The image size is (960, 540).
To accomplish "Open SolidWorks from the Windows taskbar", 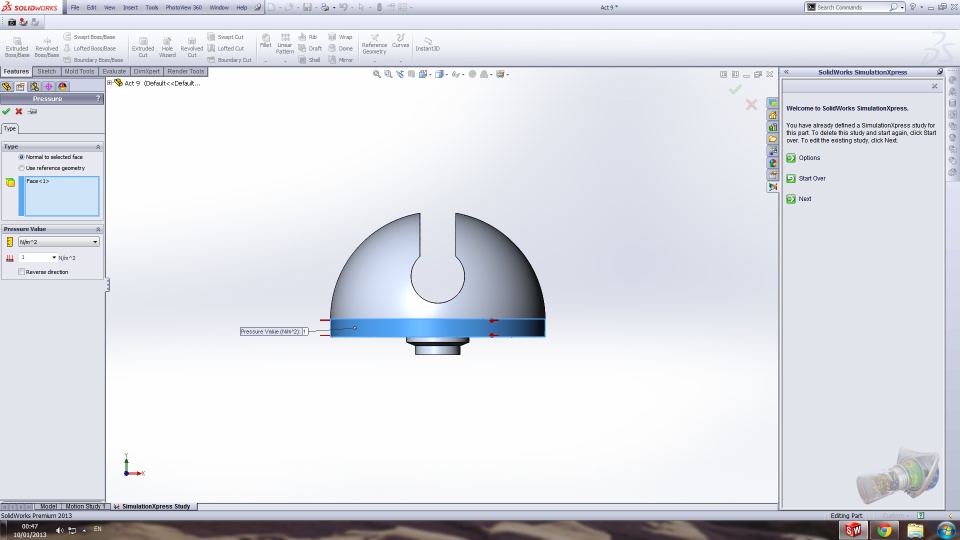I will click(853, 530).
